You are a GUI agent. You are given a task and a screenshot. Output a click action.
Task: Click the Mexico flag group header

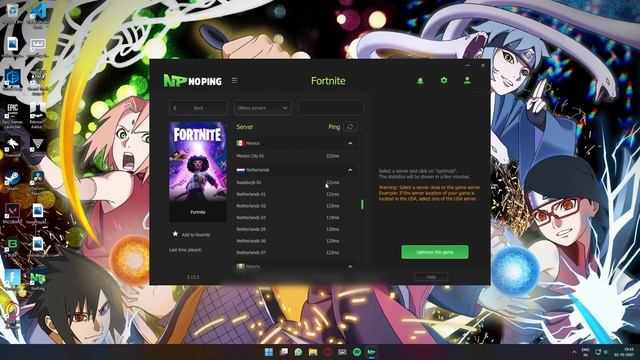click(296, 143)
